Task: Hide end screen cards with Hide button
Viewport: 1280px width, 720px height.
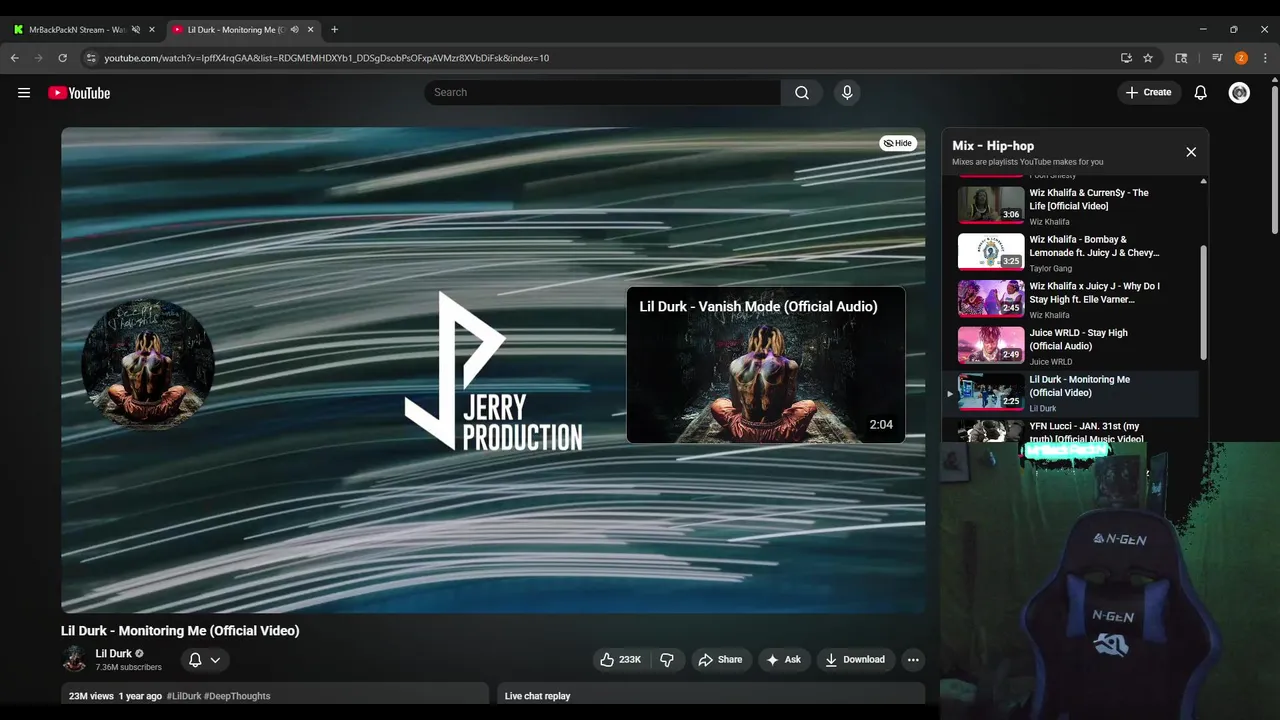Action: point(898,143)
